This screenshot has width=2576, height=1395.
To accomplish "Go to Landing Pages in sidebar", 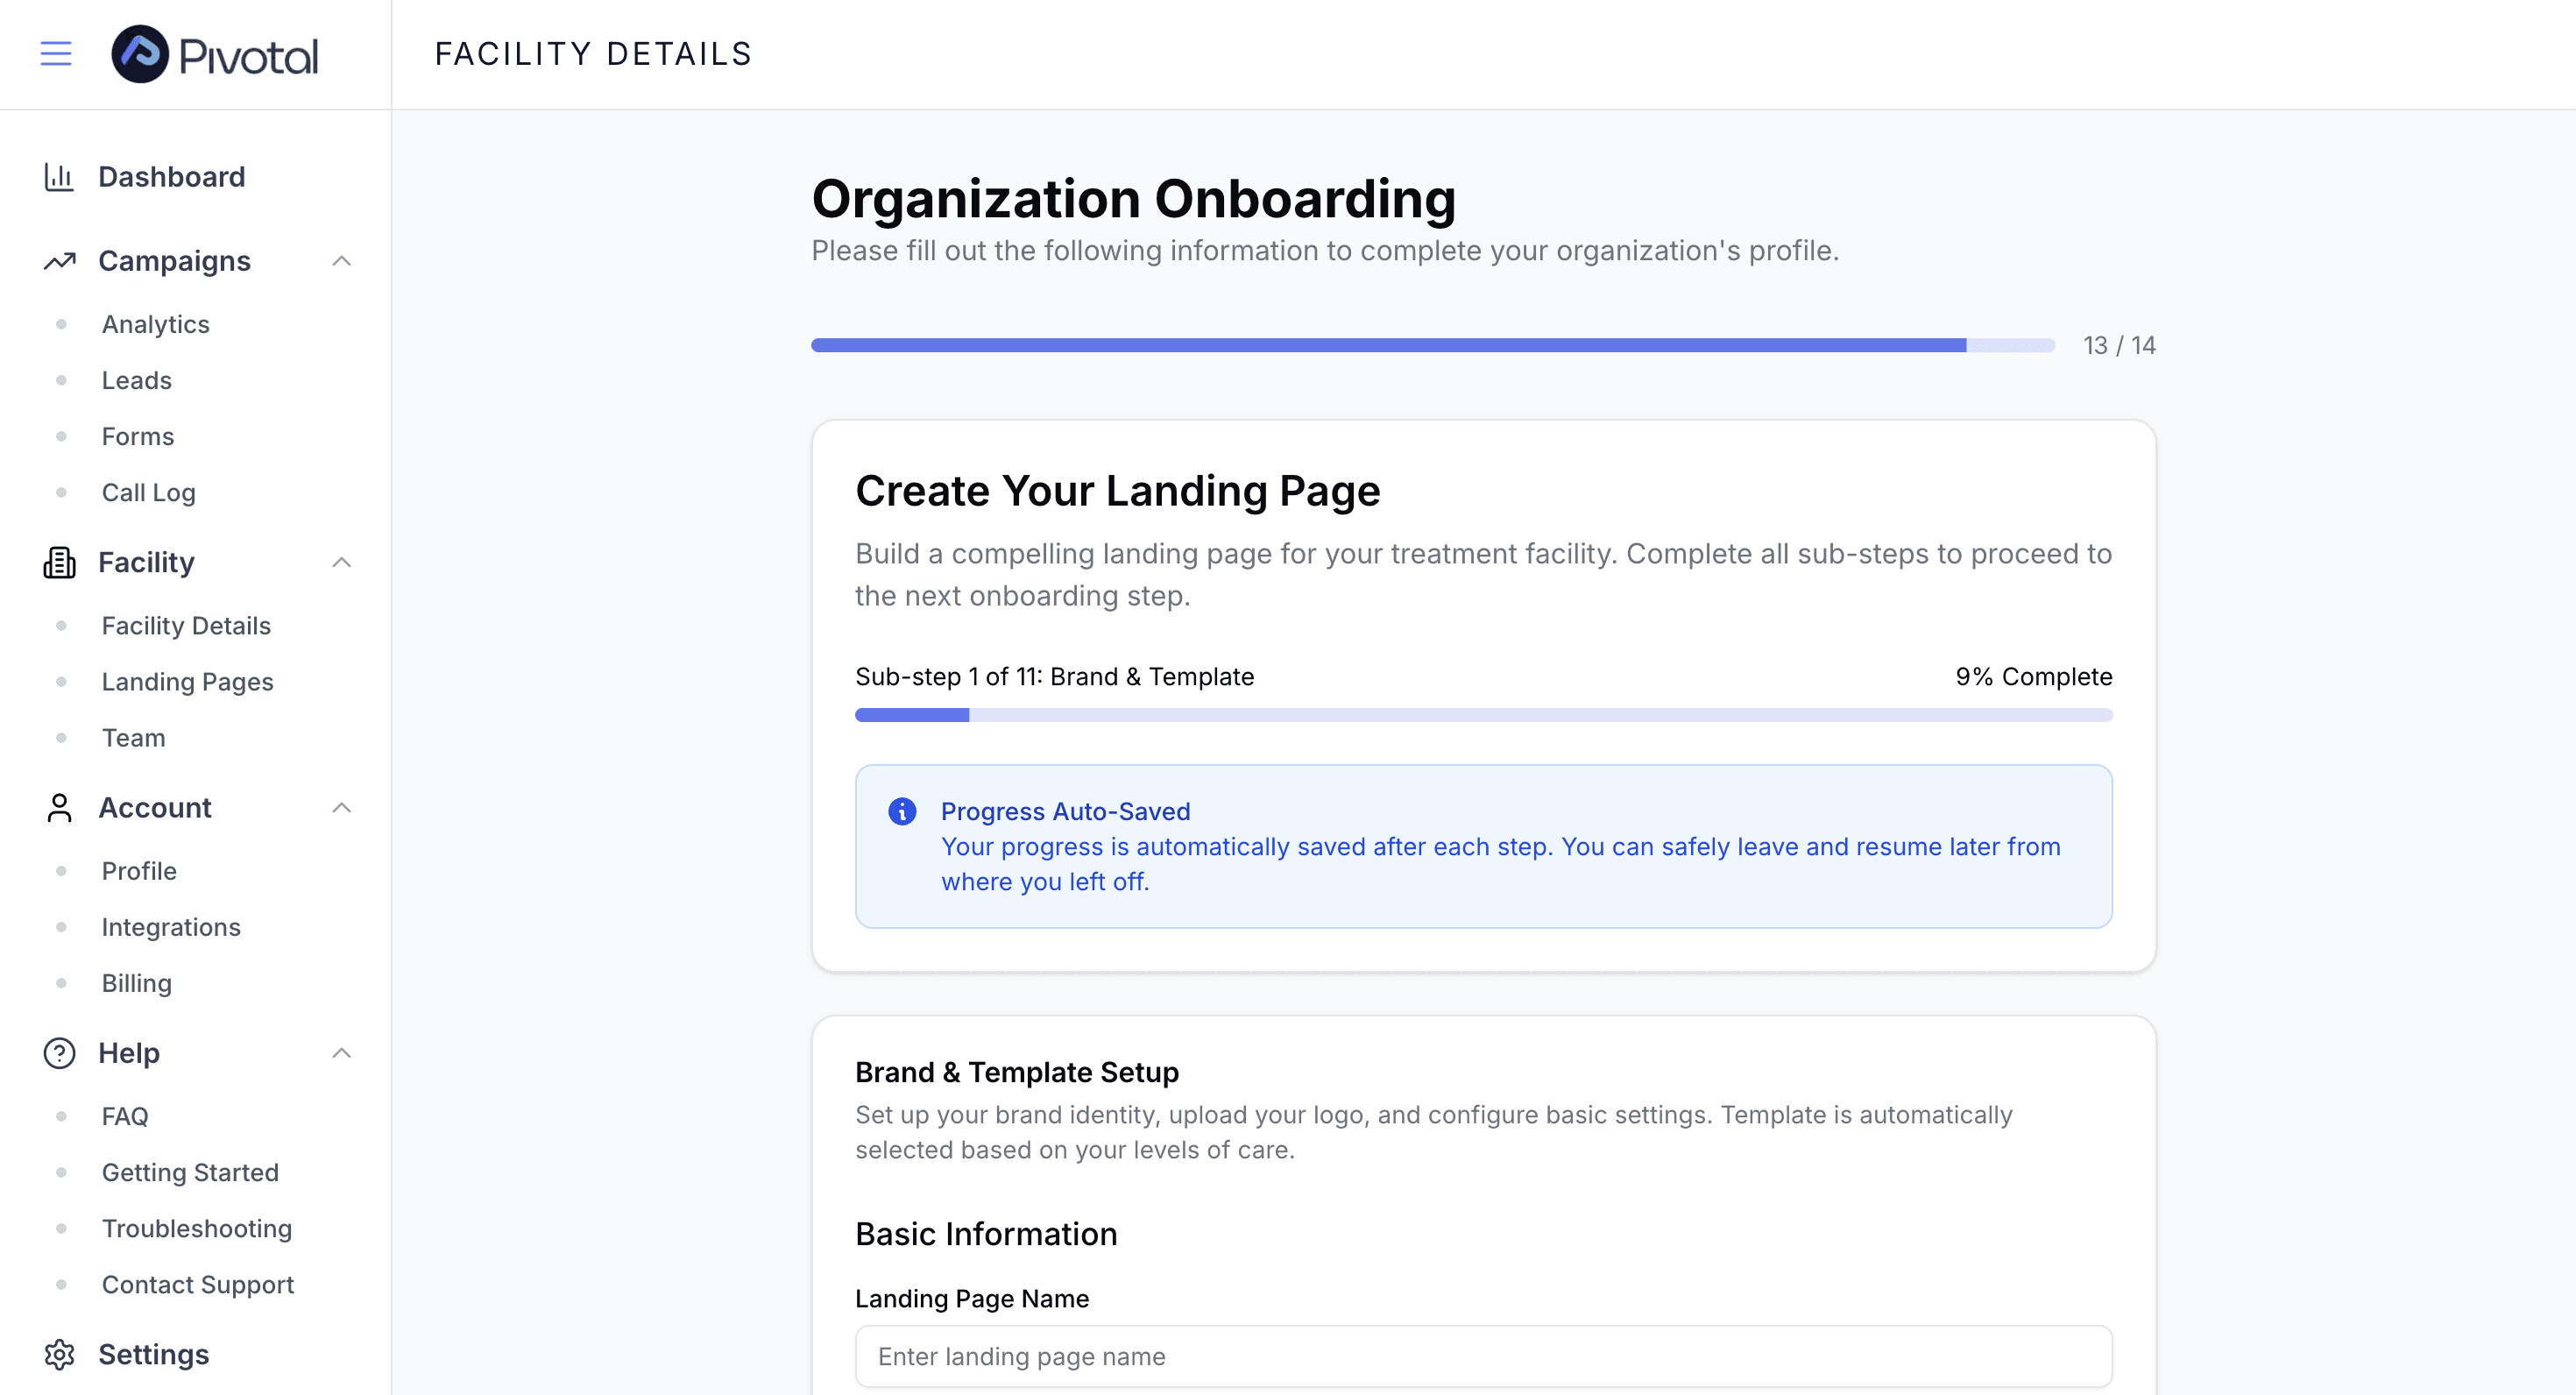I will pos(187,681).
